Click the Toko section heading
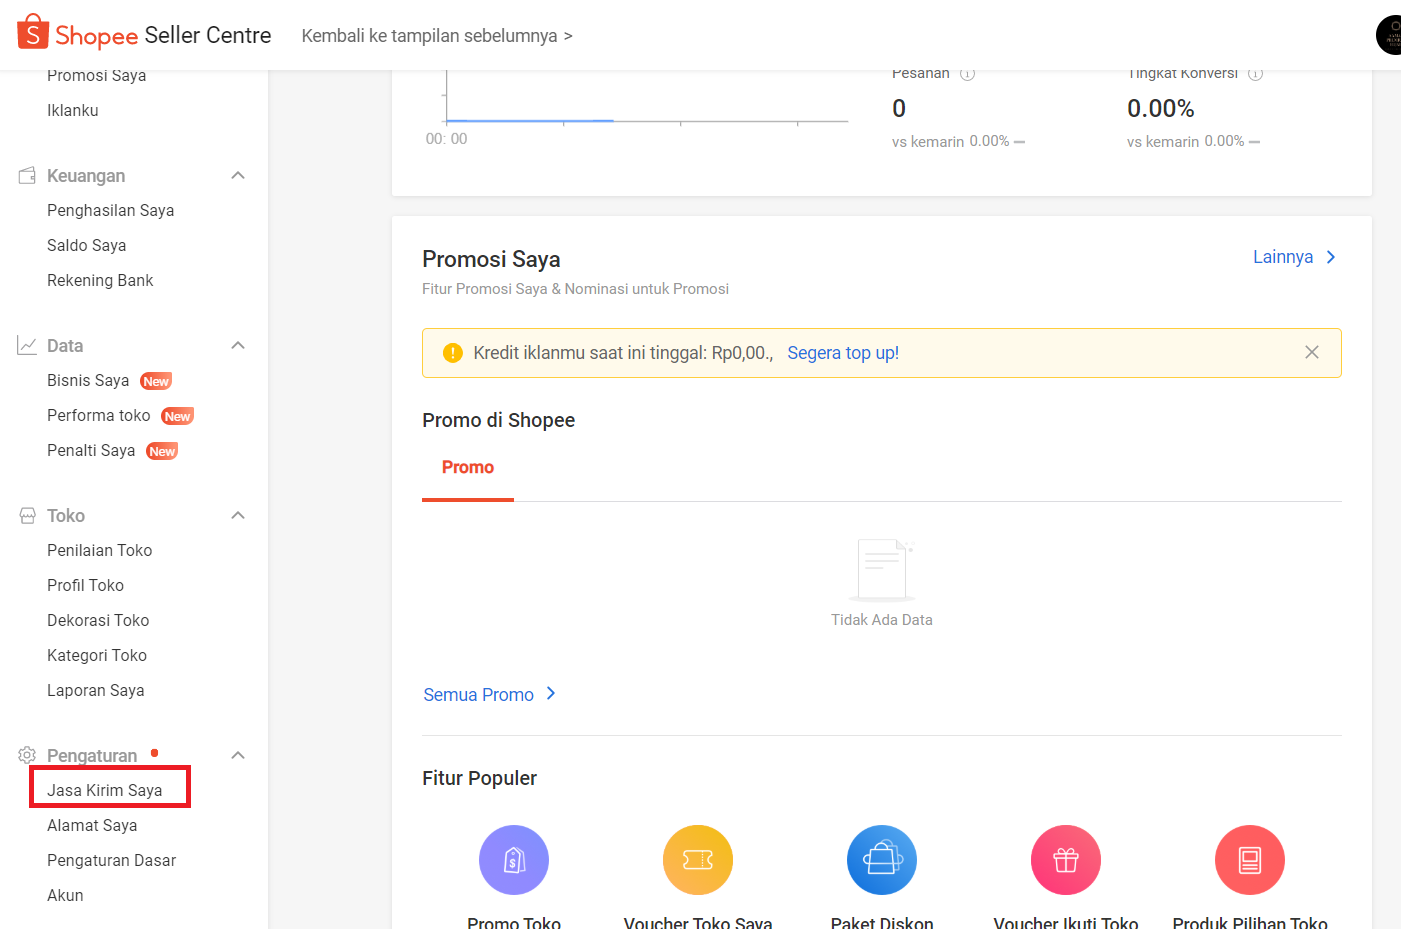The width and height of the screenshot is (1401, 929). (66, 515)
